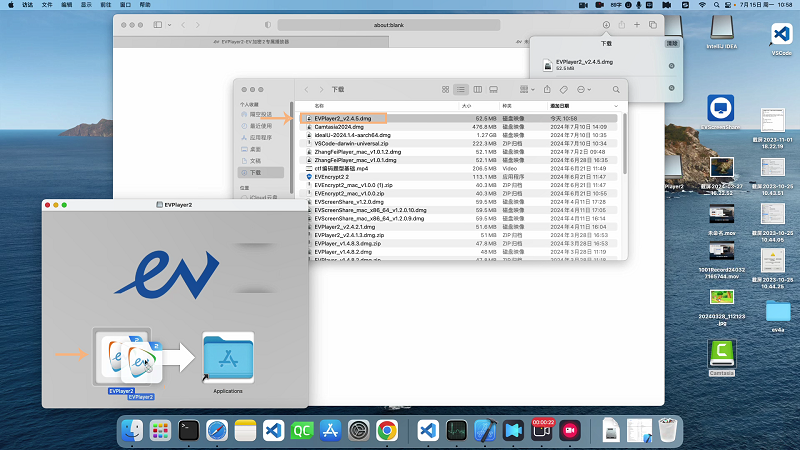Click Safari forward arrow
The width and height of the screenshot is (800, 450).
coord(198,24)
